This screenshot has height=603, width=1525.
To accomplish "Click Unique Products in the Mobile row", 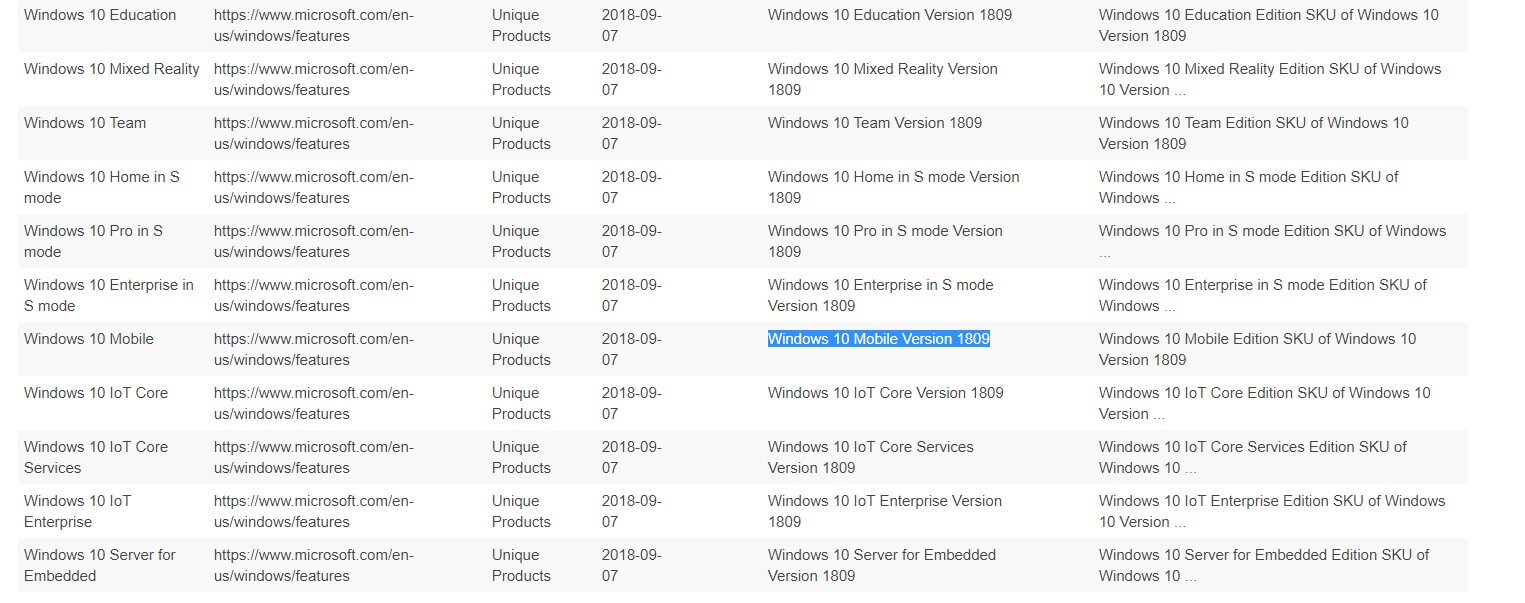I will (x=521, y=349).
